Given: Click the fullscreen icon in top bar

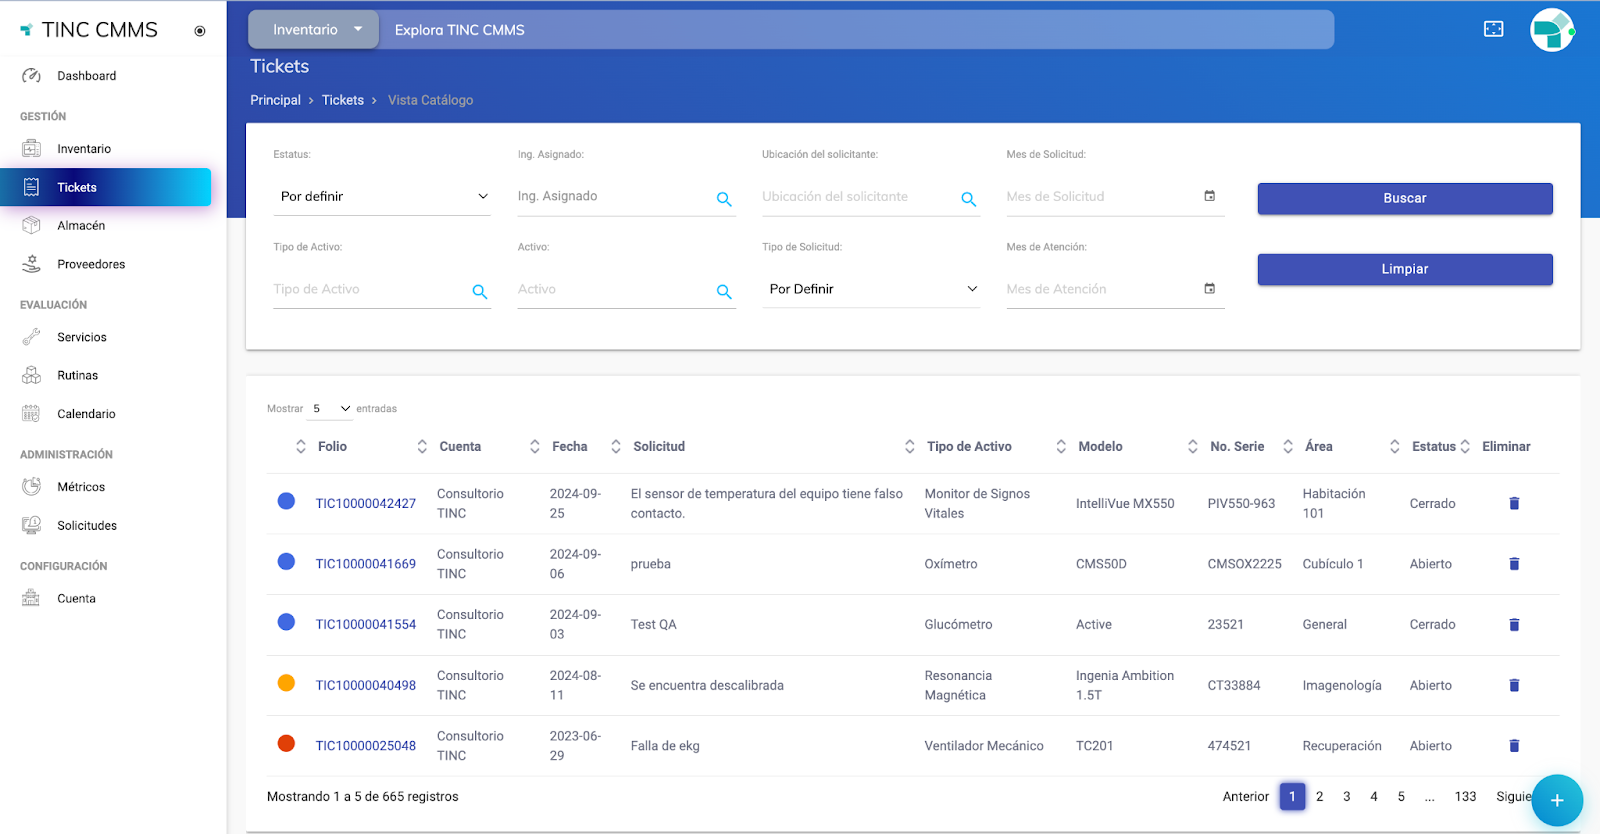Looking at the screenshot, I should click(x=1493, y=29).
